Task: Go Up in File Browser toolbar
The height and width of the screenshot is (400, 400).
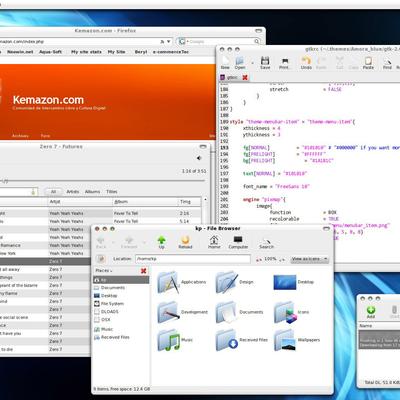Action: 161,242
